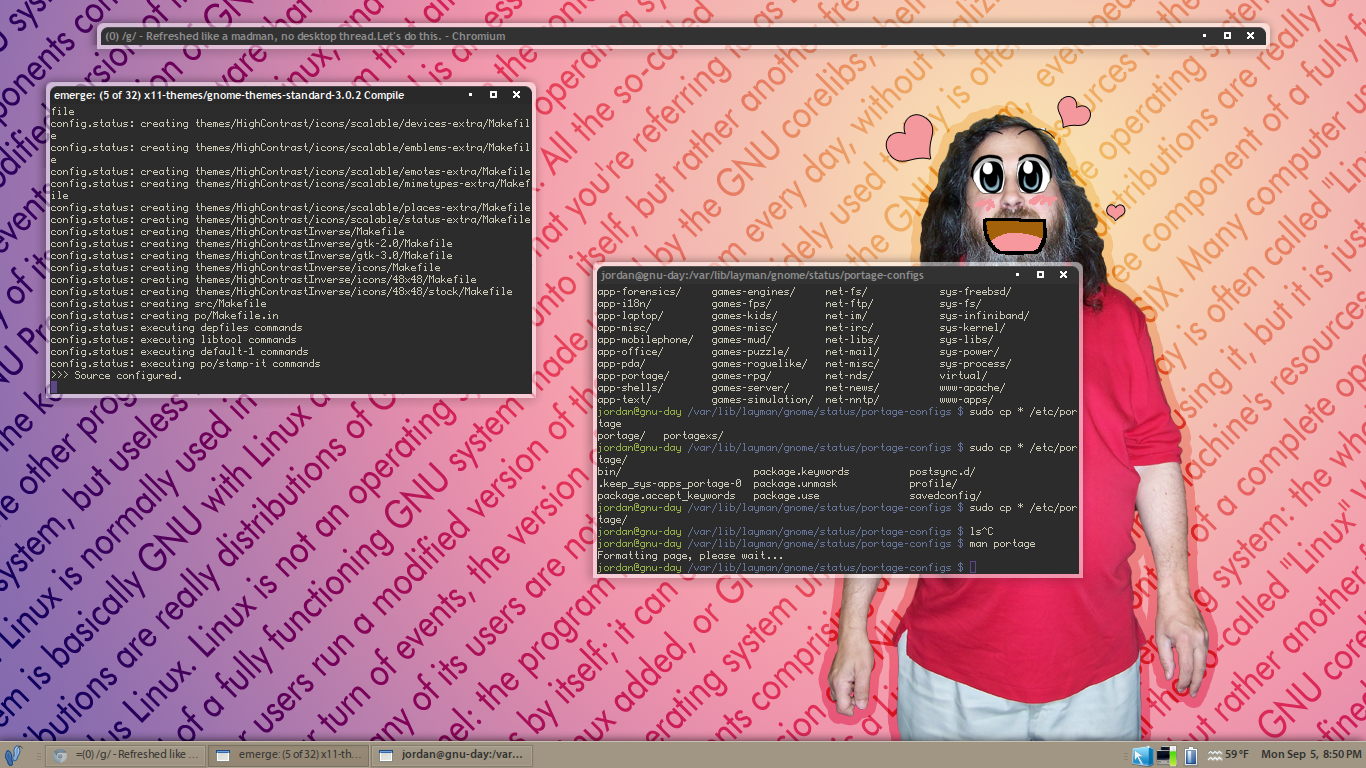
Task: Click 'portagexs/' in the terminal output
Action: pos(693,436)
